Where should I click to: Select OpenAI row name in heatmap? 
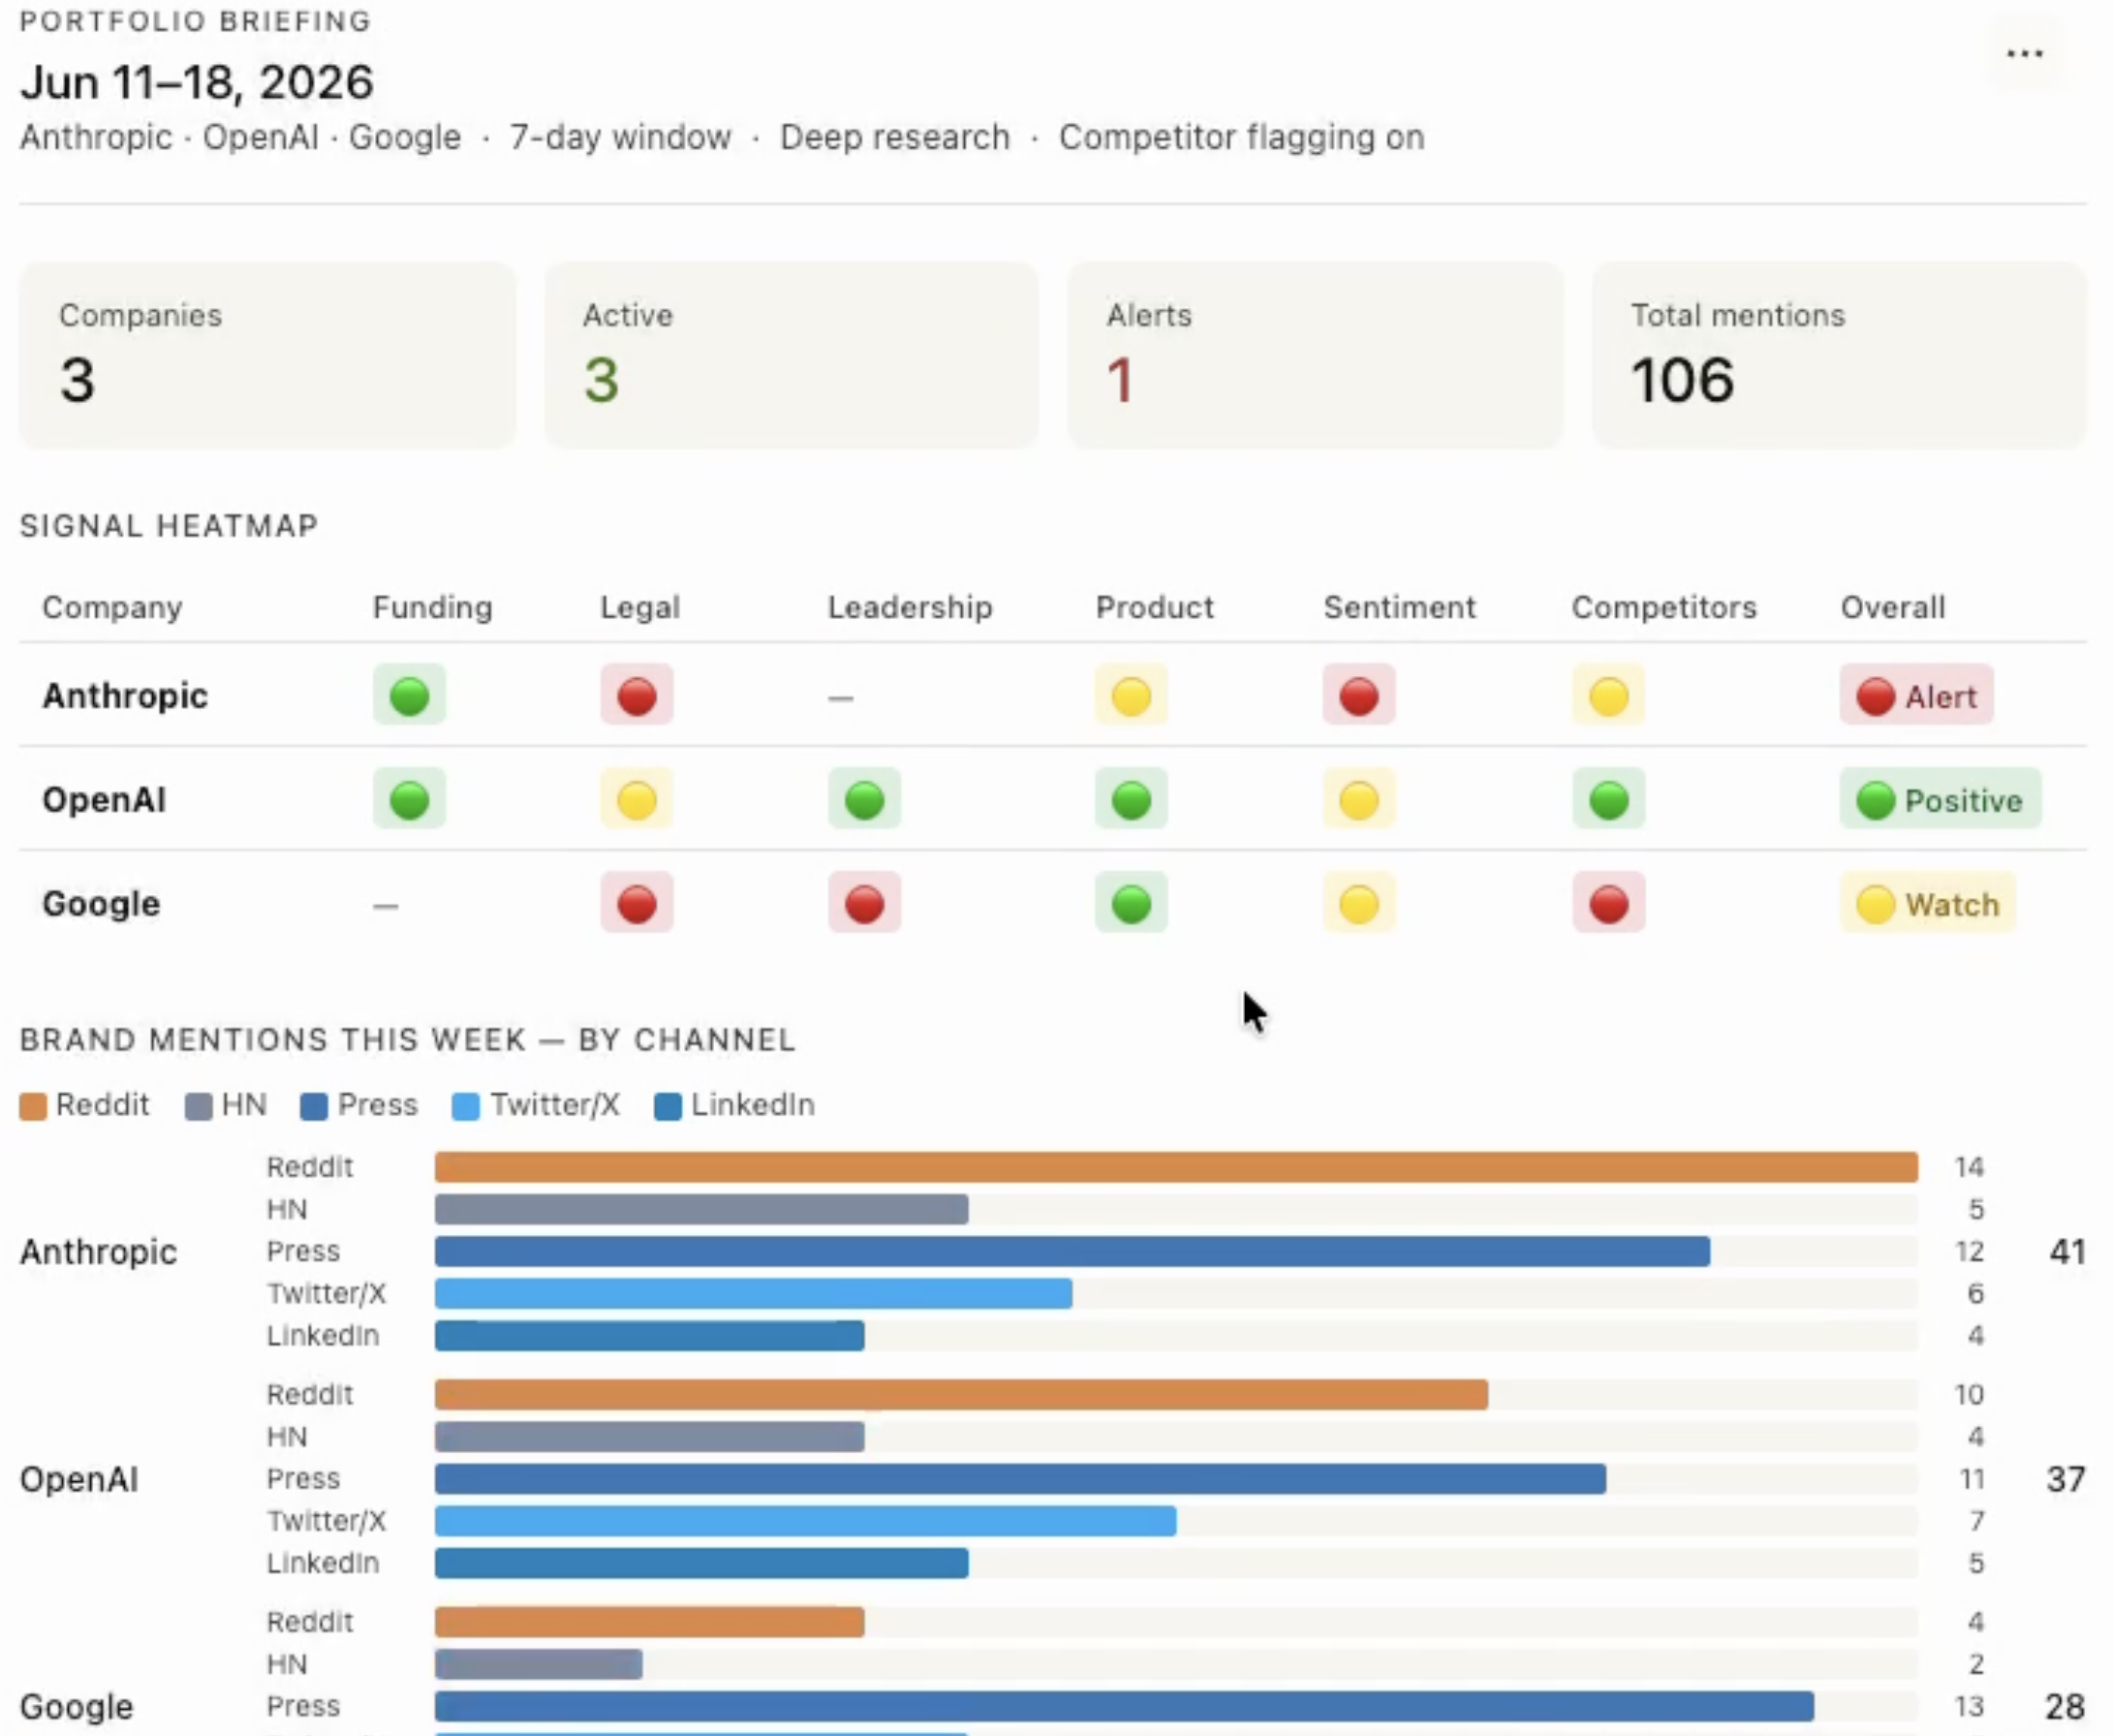104,800
